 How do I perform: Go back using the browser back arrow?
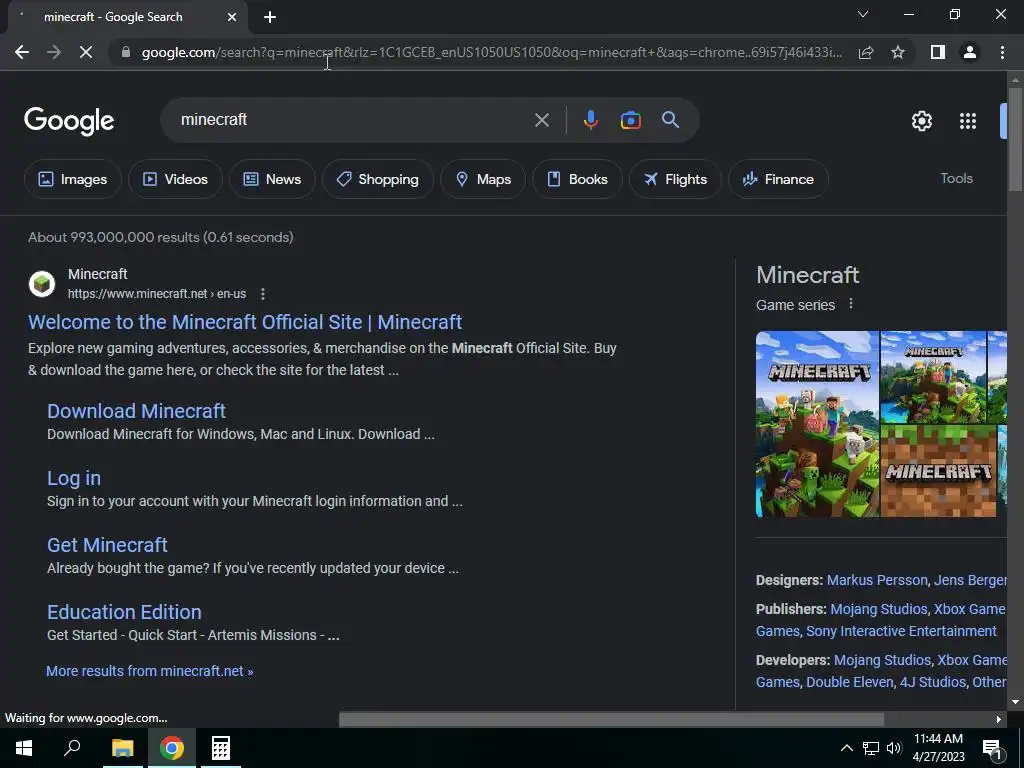click(x=22, y=52)
